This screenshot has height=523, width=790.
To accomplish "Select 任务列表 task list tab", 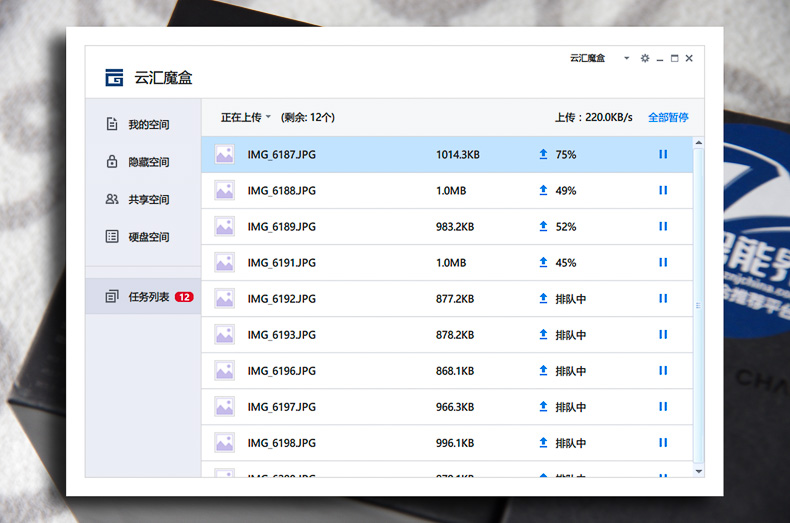I will (148, 297).
